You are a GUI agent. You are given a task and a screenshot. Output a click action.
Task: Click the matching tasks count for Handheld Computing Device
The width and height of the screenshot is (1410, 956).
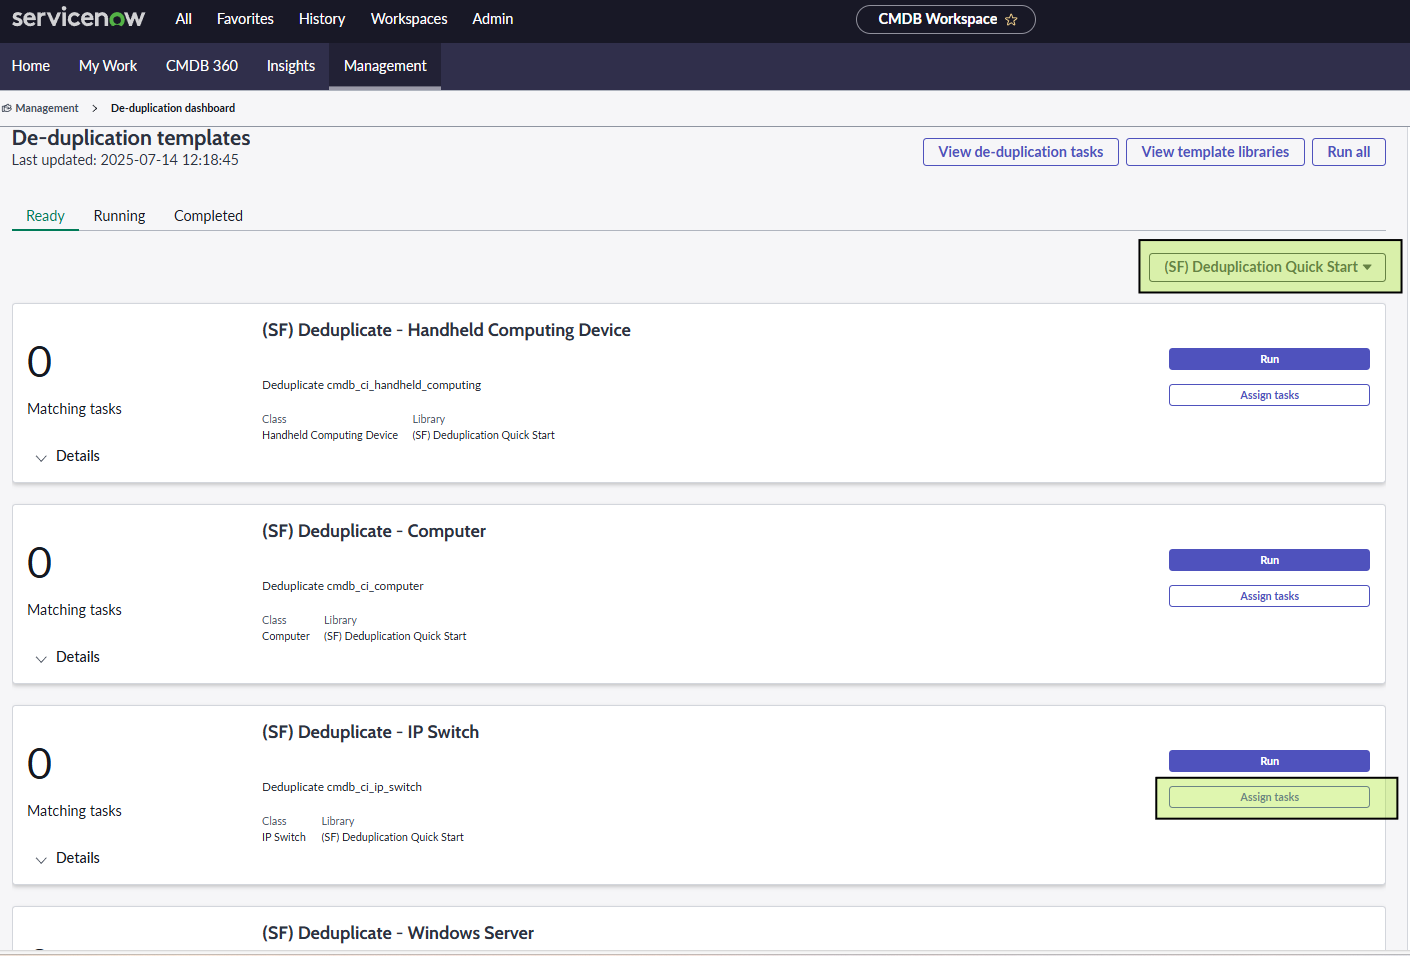[x=39, y=362]
